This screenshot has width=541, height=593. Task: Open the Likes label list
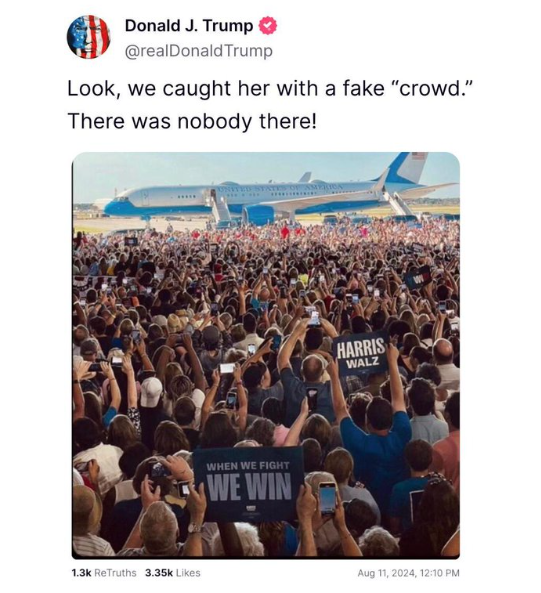point(188,573)
